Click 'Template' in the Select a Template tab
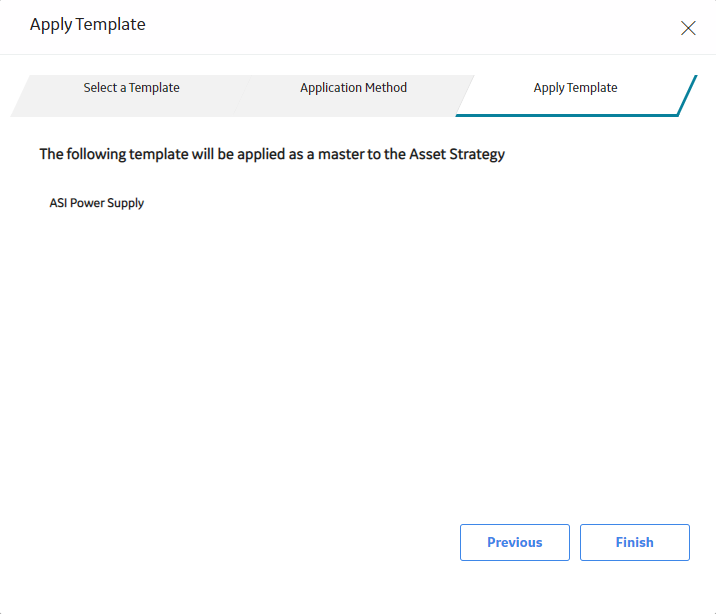Image resolution: width=716 pixels, height=614 pixels. [154, 88]
